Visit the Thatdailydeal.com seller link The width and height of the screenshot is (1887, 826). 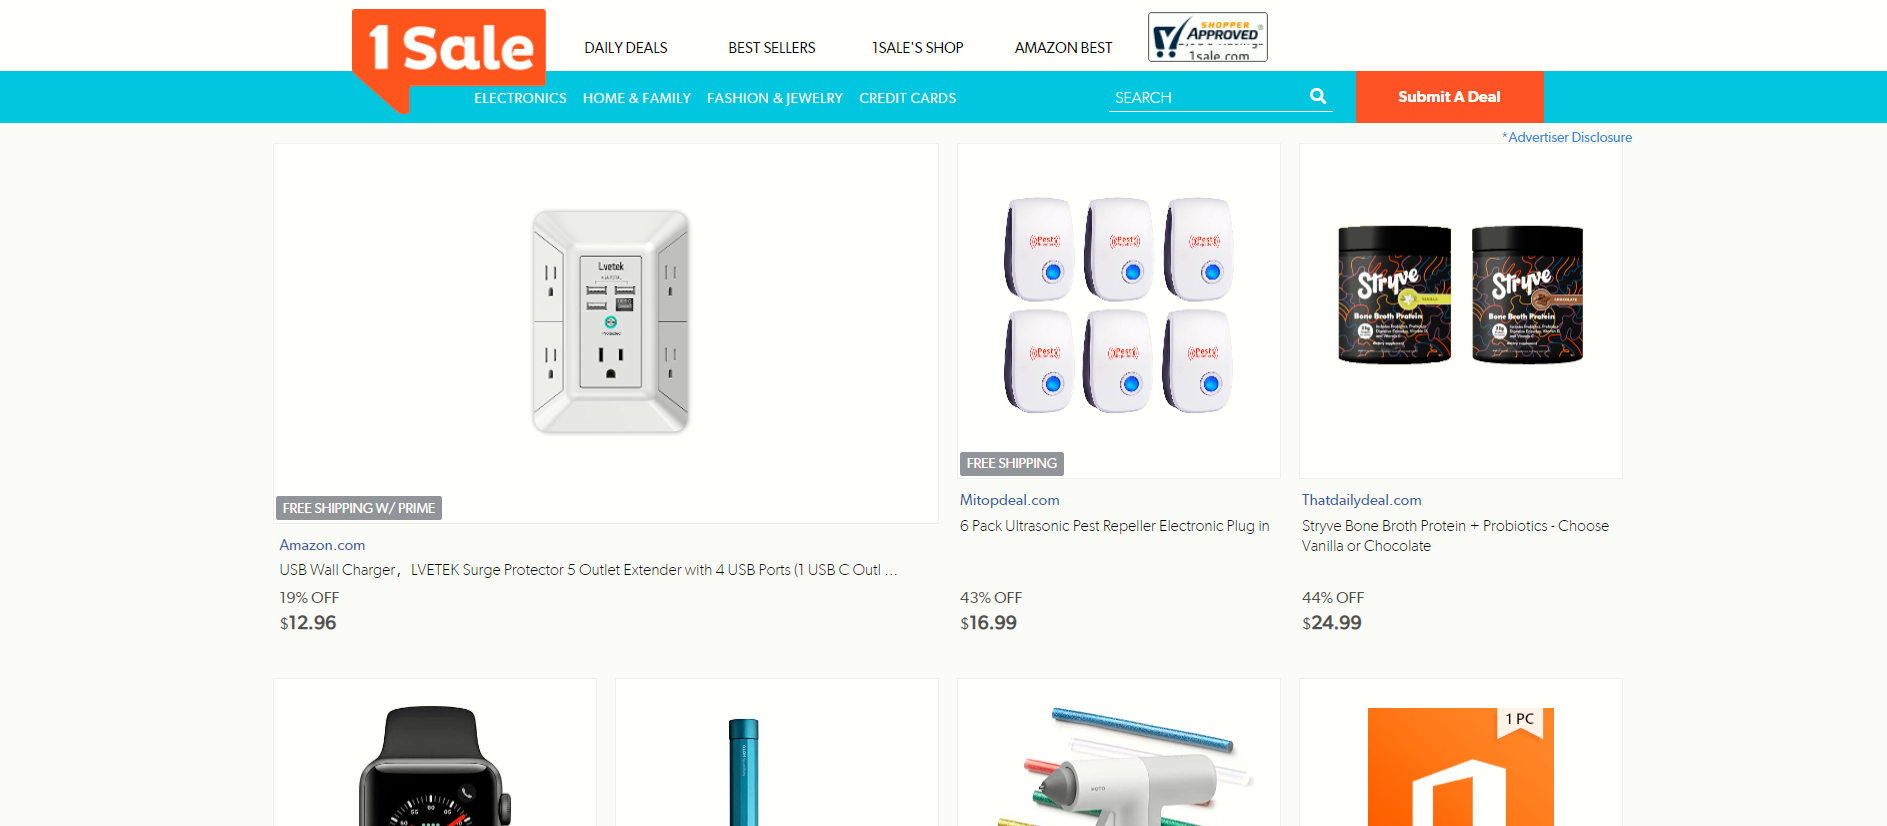[x=1362, y=500]
